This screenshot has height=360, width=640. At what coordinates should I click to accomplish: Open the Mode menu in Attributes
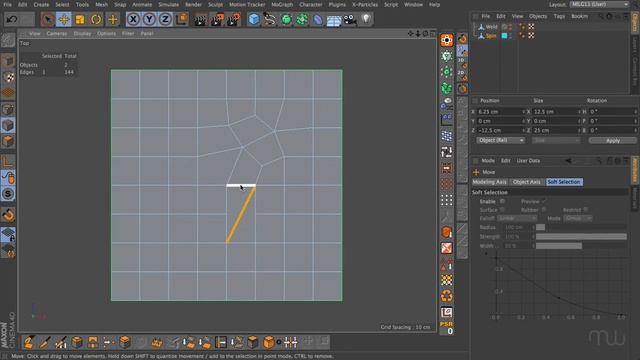488,161
